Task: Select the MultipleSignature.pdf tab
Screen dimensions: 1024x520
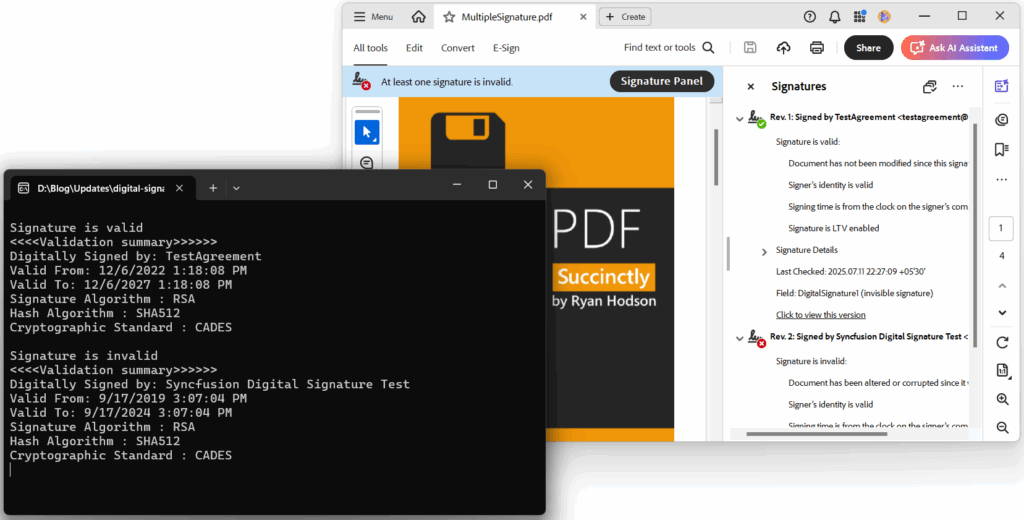Action: tap(513, 17)
